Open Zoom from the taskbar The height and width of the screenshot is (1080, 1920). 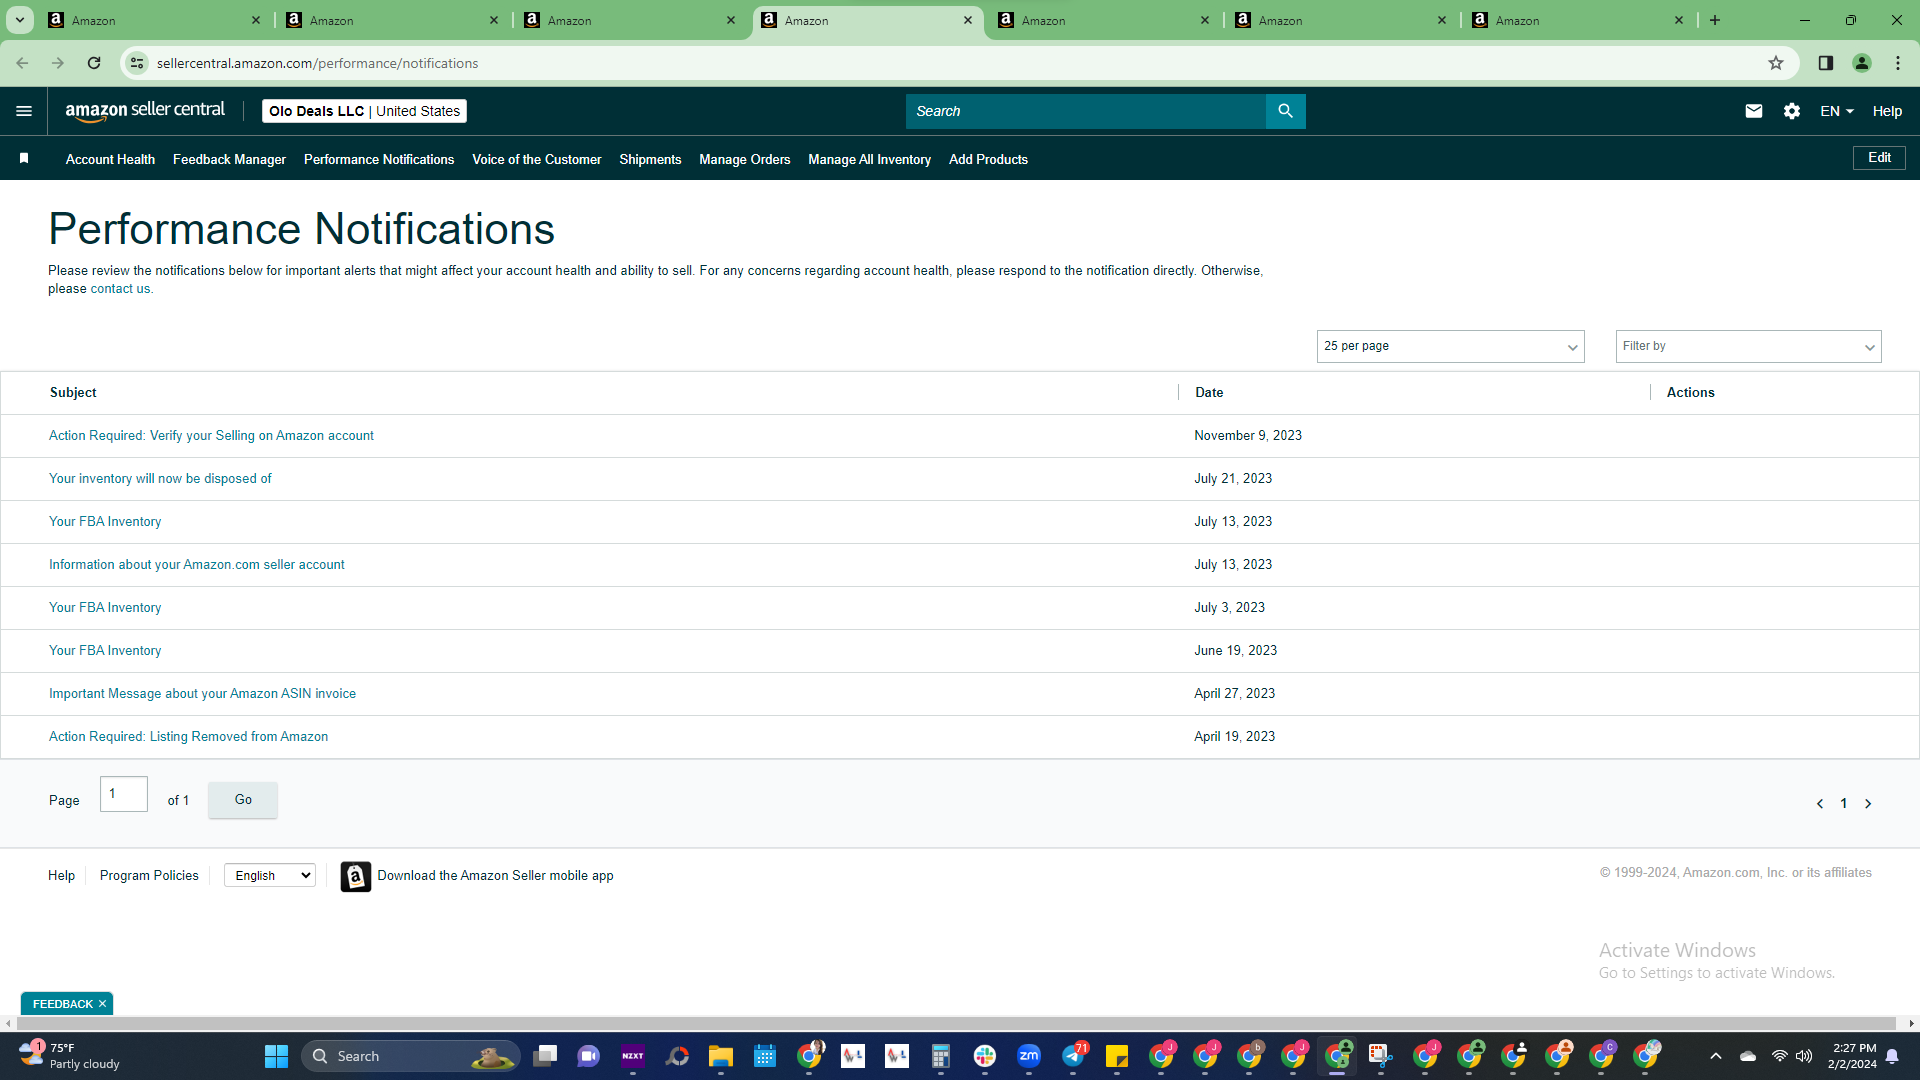1029,1056
